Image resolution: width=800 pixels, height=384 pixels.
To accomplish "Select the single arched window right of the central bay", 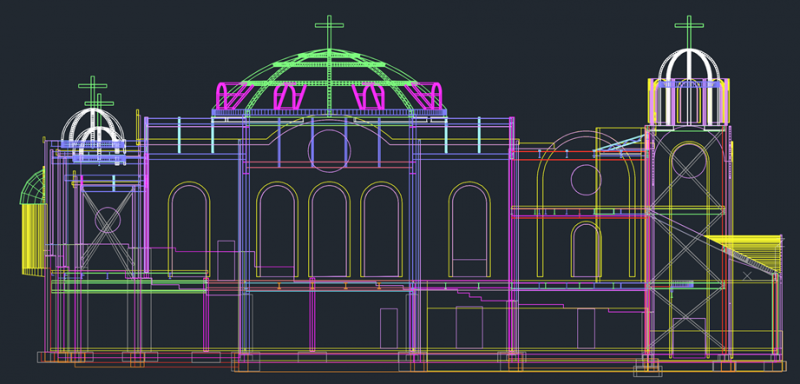I will (x=470, y=229).
